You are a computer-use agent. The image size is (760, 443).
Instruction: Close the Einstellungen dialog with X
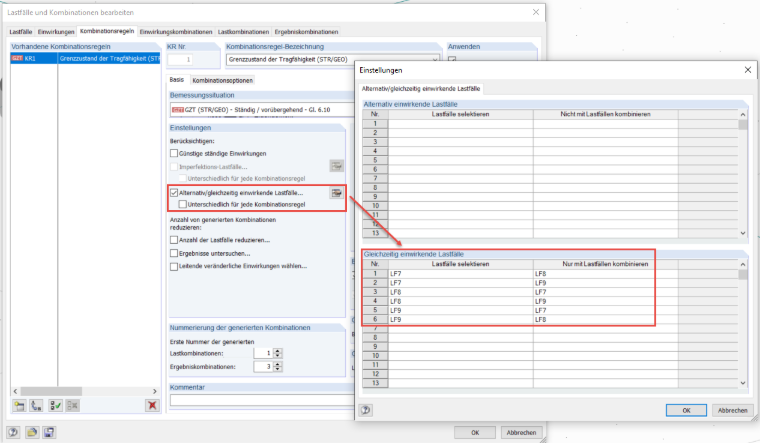pos(747,70)
